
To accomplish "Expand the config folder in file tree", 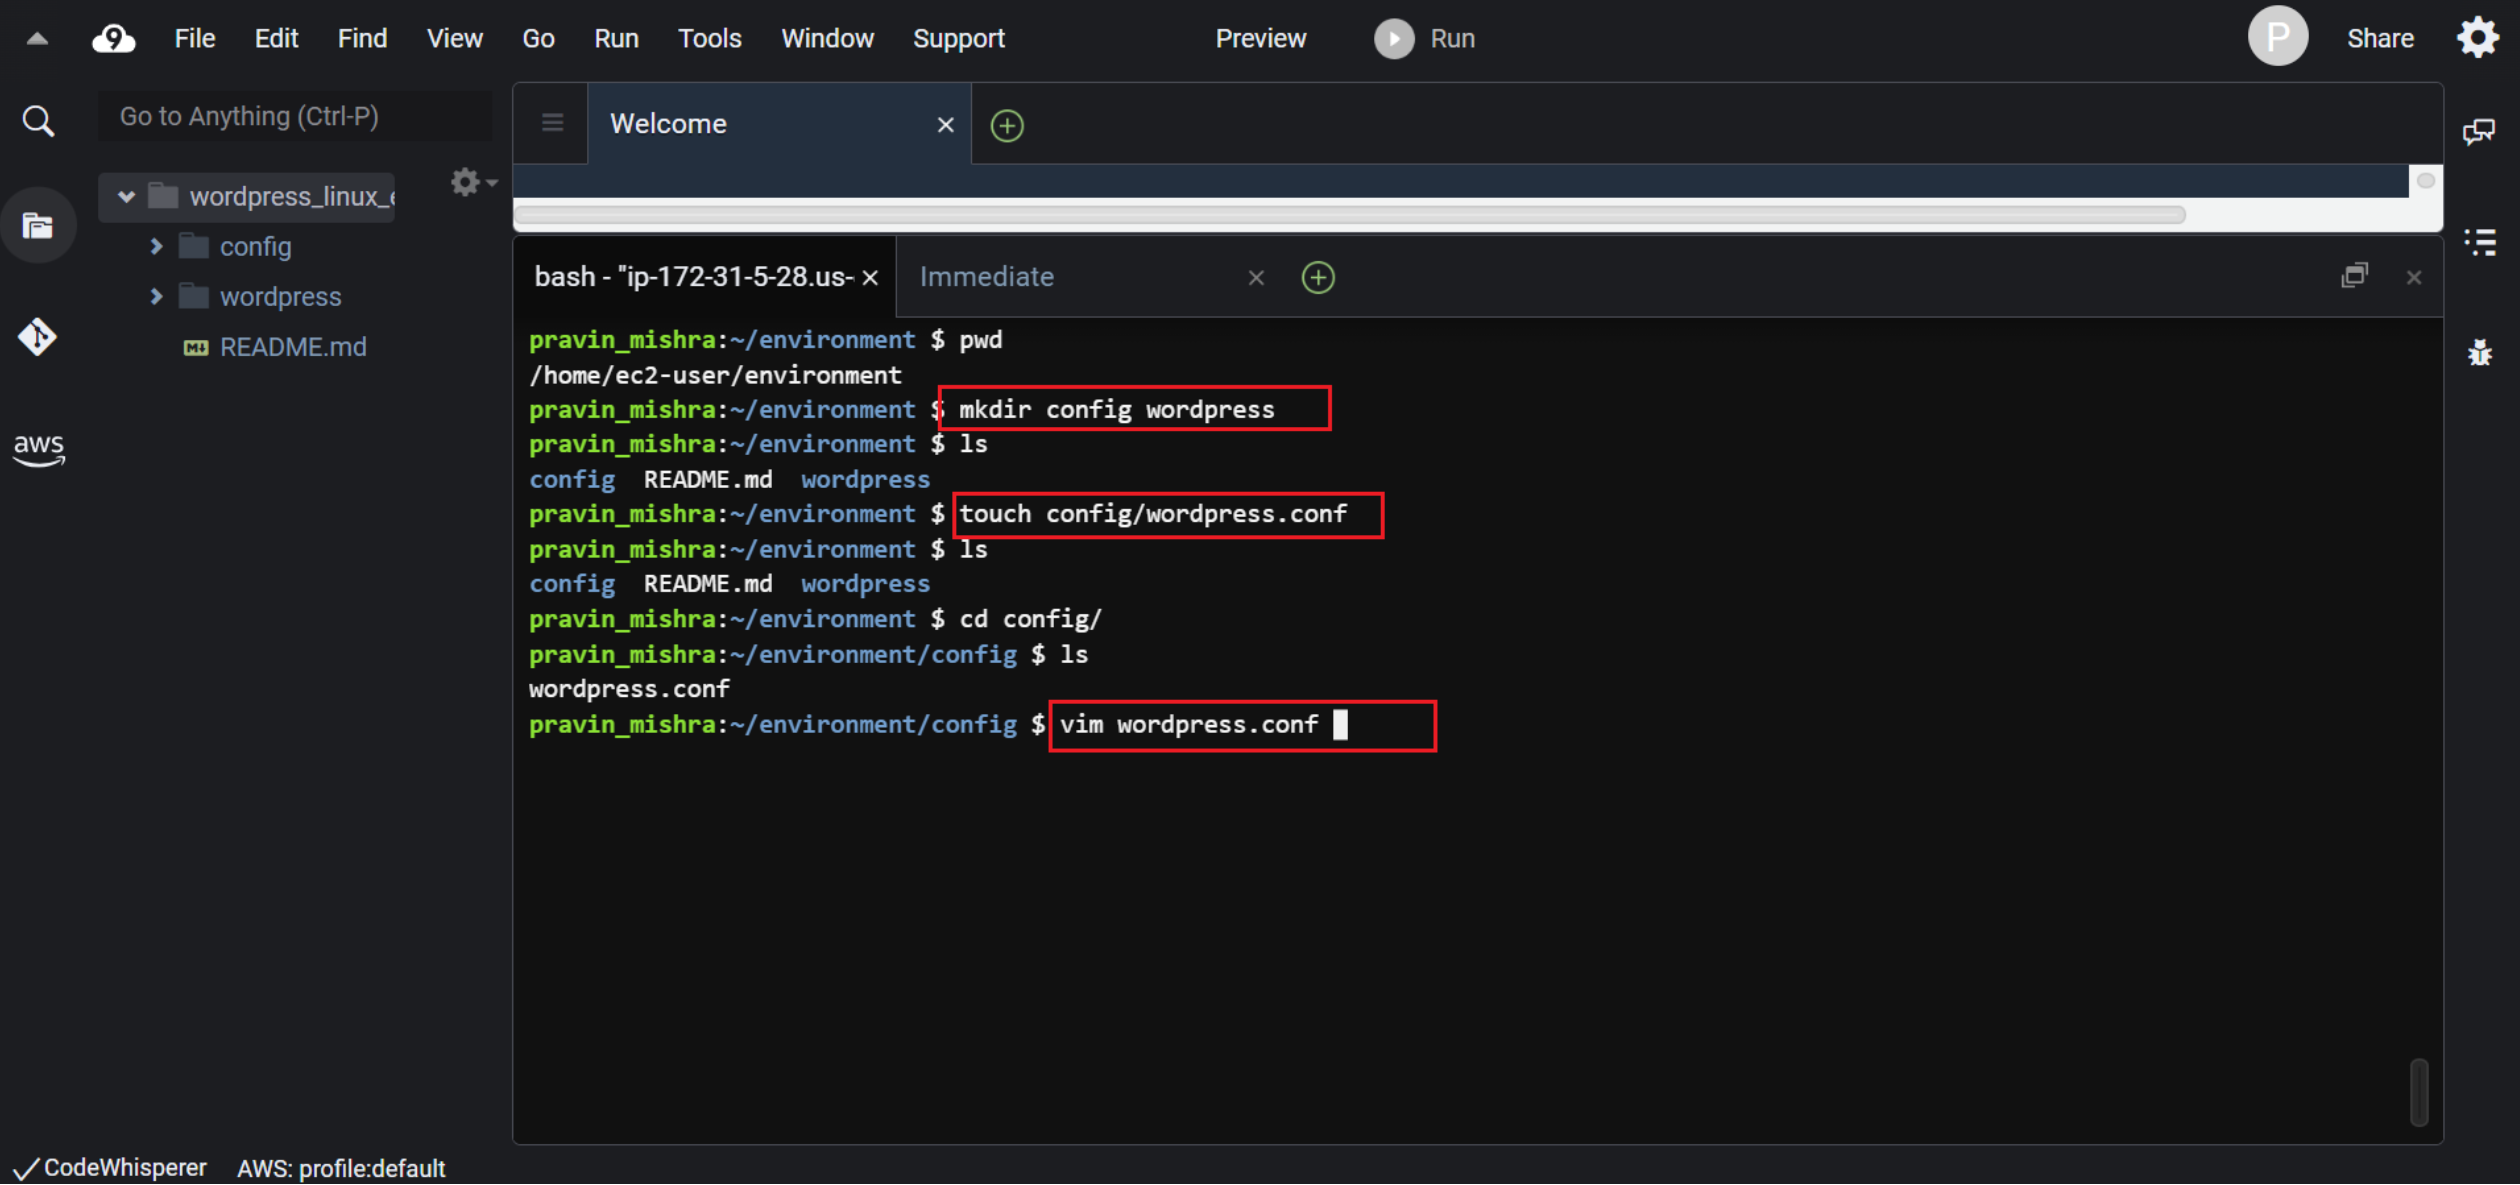I will tap(156, 246).
